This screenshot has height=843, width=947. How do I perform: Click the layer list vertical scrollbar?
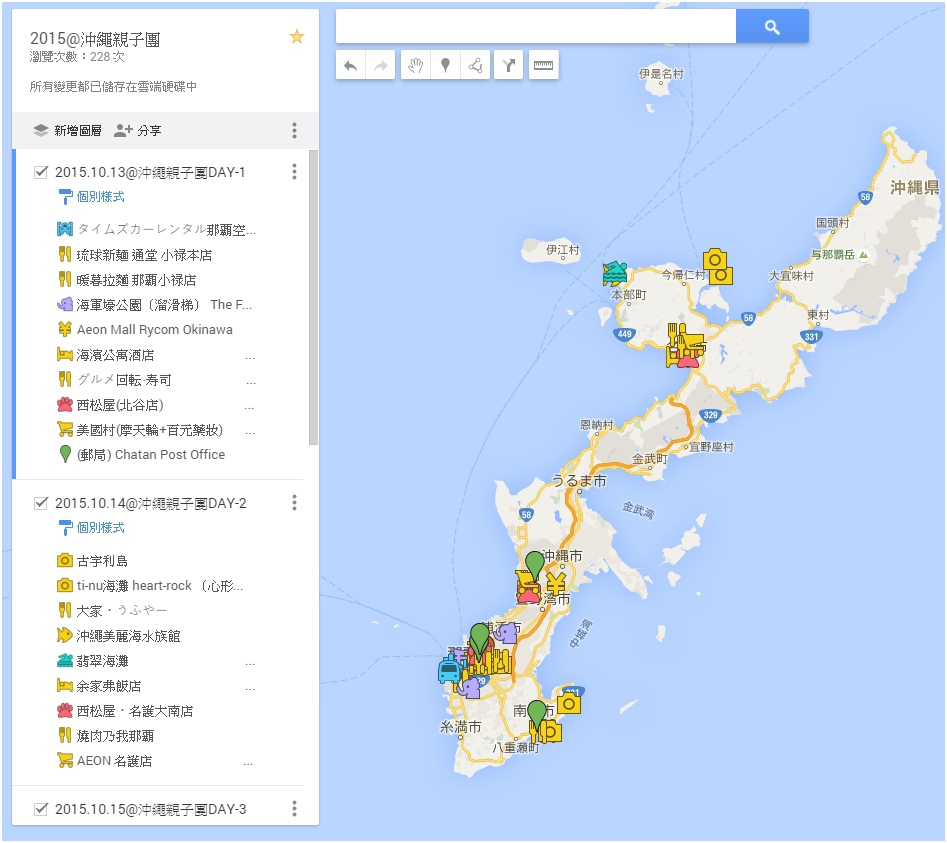point(313,298)
